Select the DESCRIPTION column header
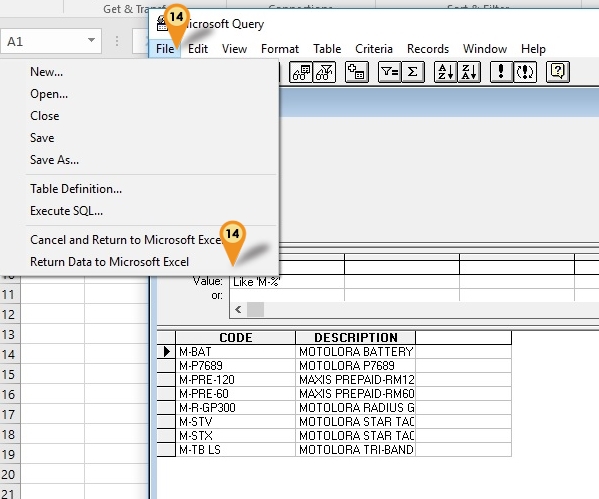599x499 pixels. pyautogui.click(x=355, y=338)
